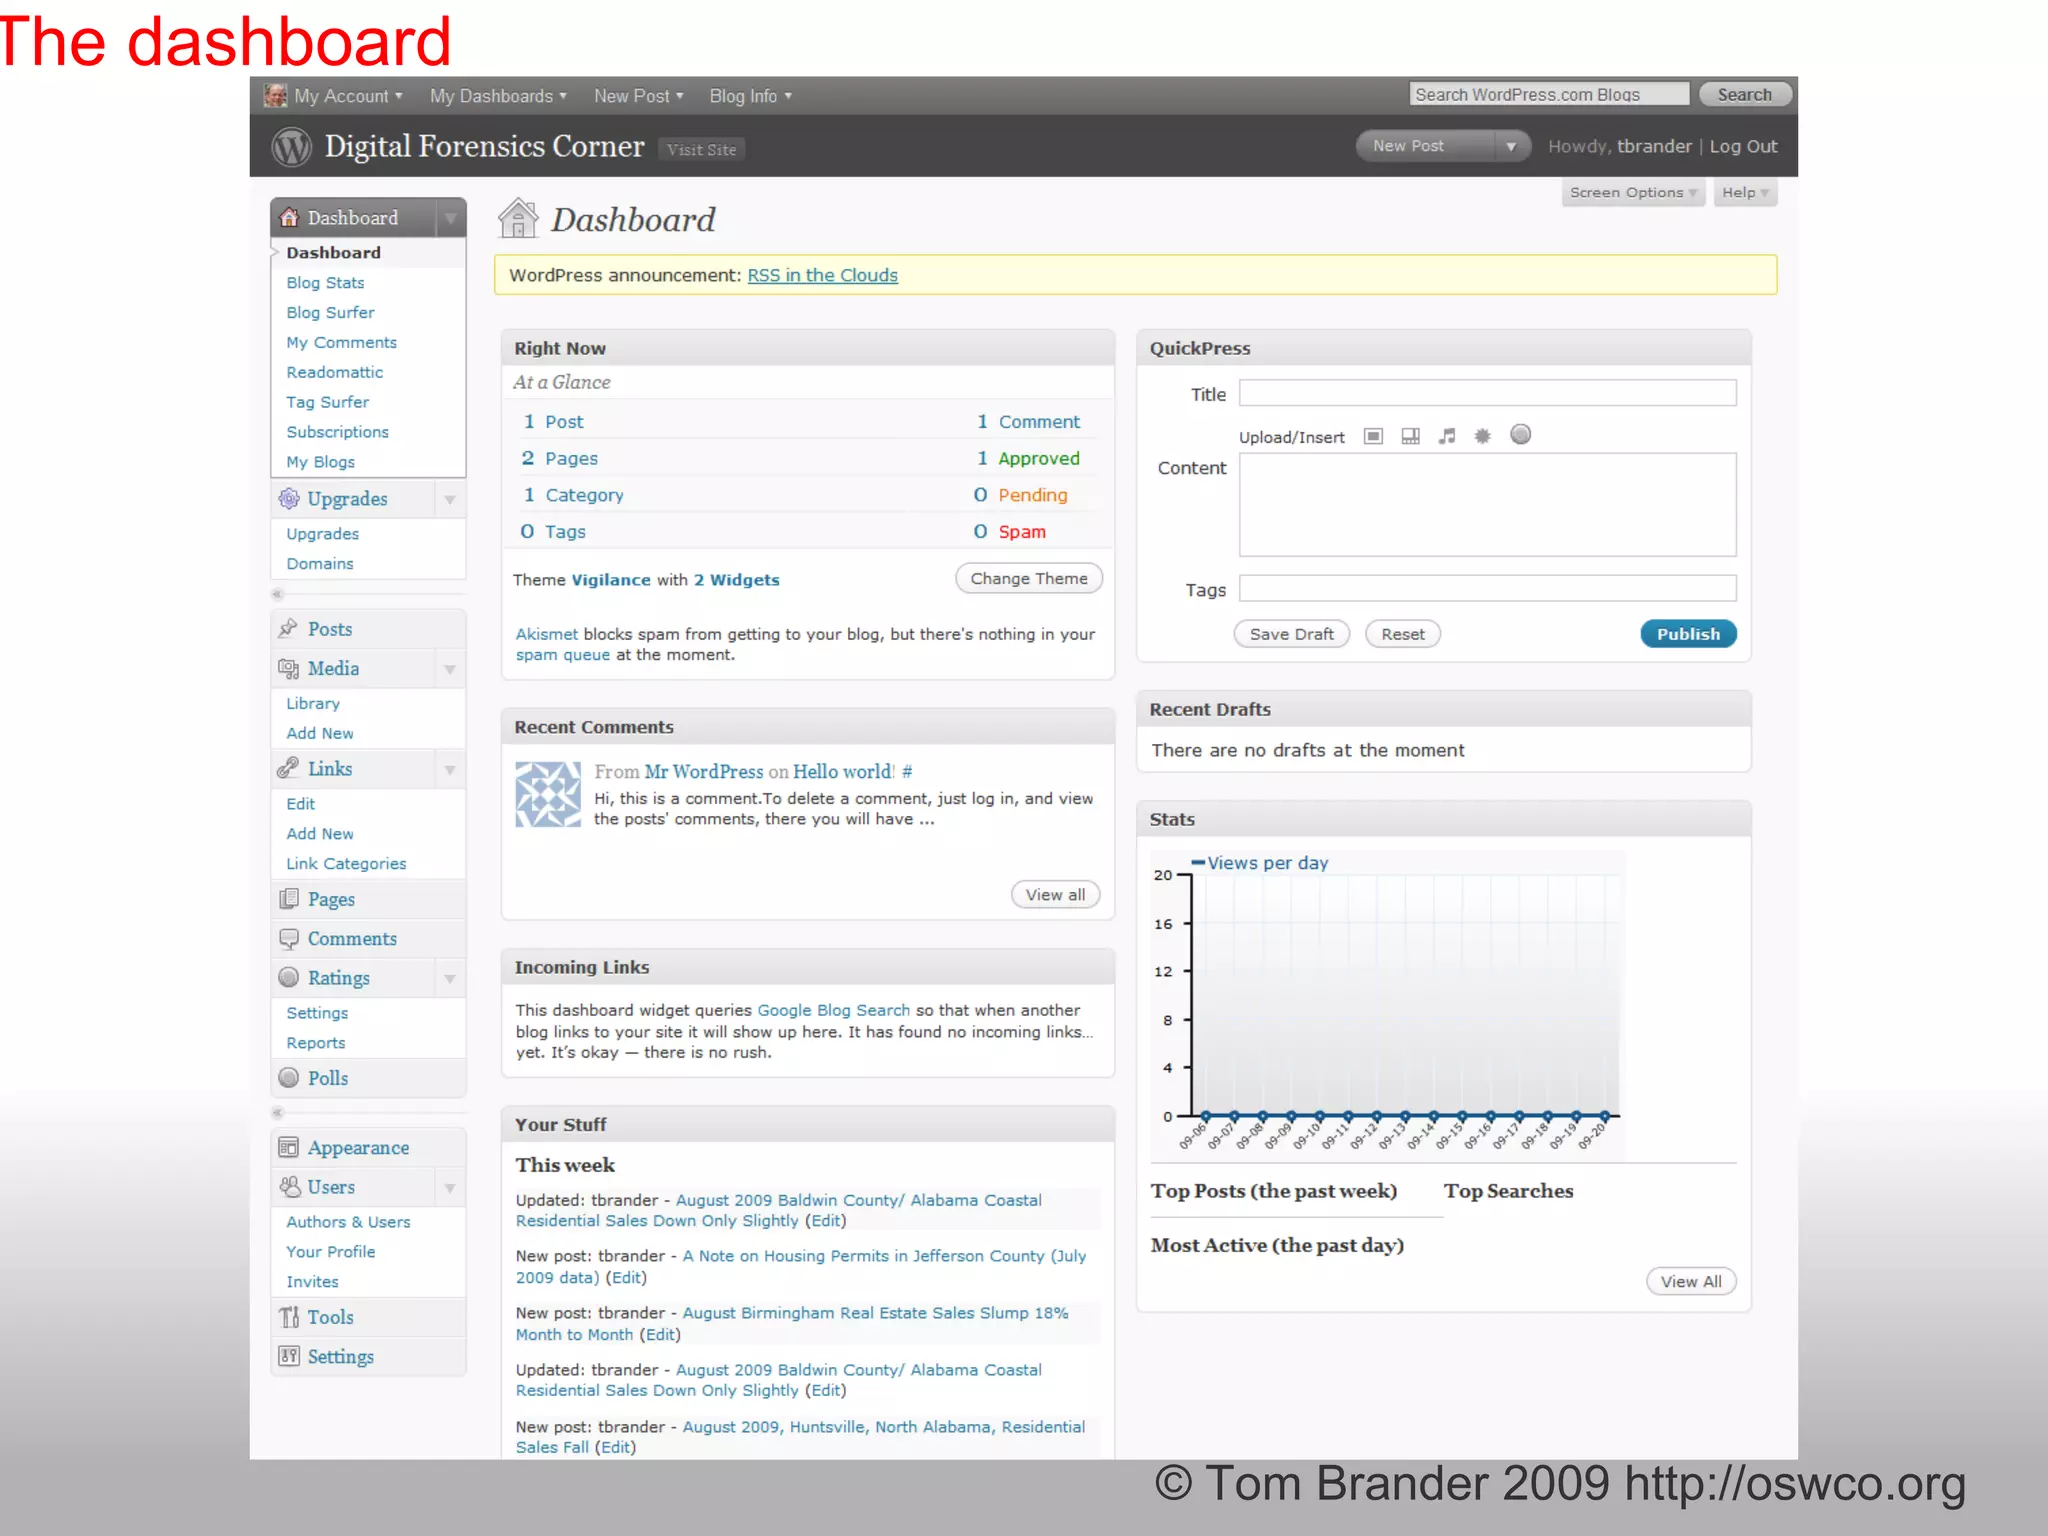The image size is (2048, 1536).
Task: Collapse the Users sidebar section arrow
Action: coord(451,1186)
